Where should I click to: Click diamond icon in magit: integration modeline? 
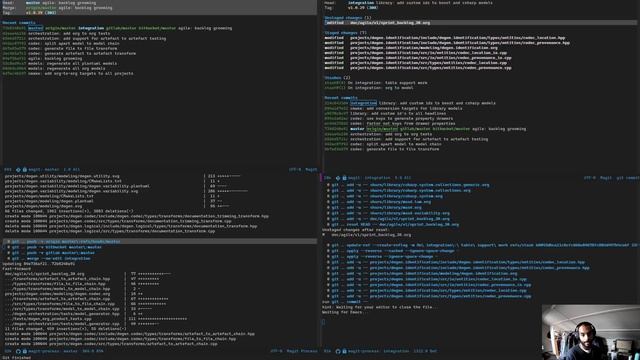[338, 178]
